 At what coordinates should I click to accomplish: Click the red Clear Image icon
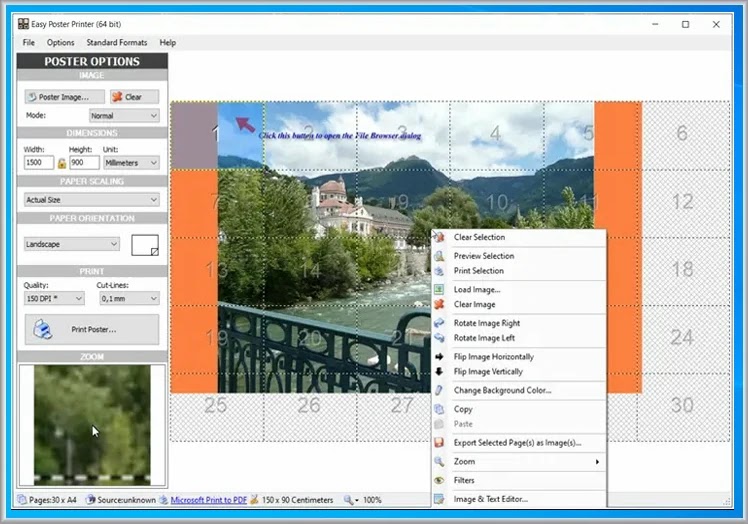439,304
